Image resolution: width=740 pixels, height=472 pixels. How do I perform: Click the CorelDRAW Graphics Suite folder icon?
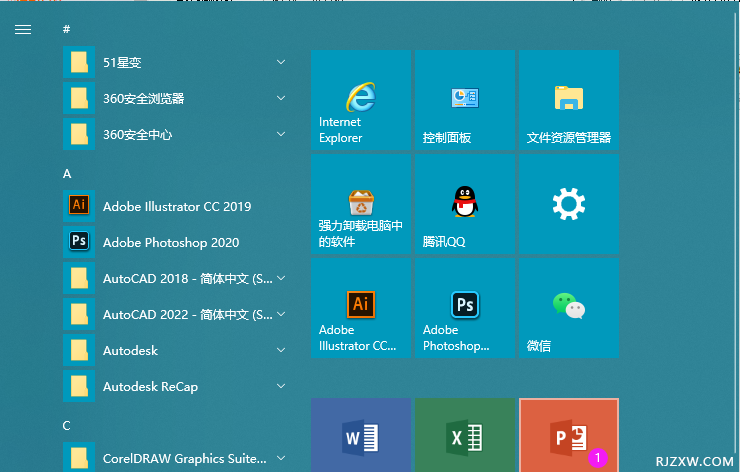[x=79, y=457]
